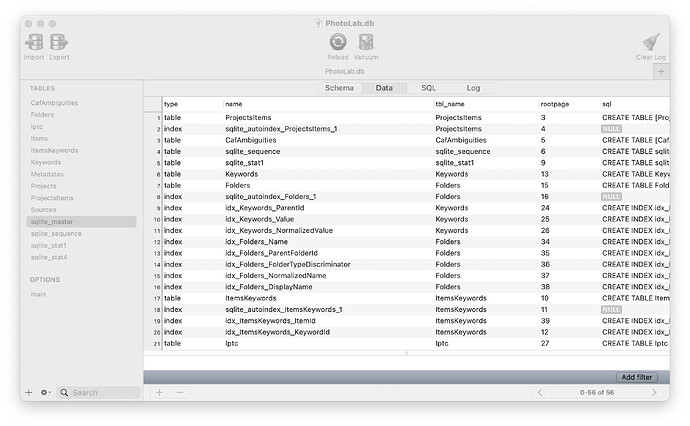Viewport: 690px width, 426px height.
Task: Sort by the rootpage column header
Action: [569, 104]
